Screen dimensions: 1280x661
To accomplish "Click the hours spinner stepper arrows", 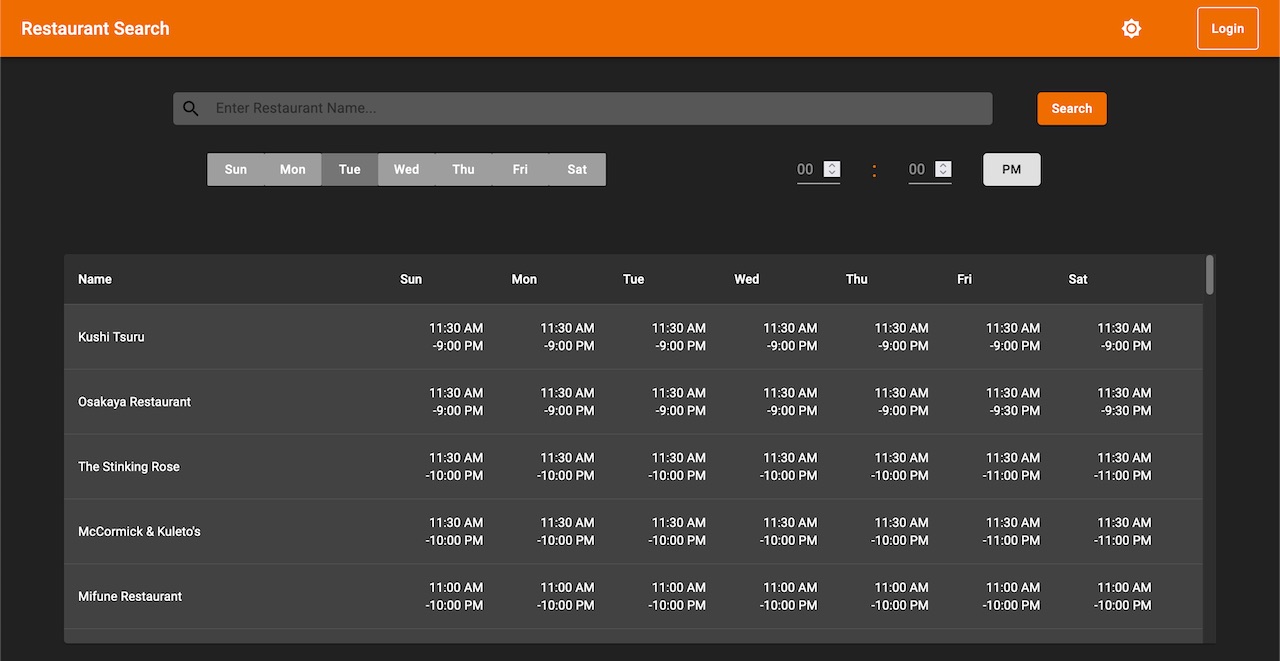I will point(831,169).
